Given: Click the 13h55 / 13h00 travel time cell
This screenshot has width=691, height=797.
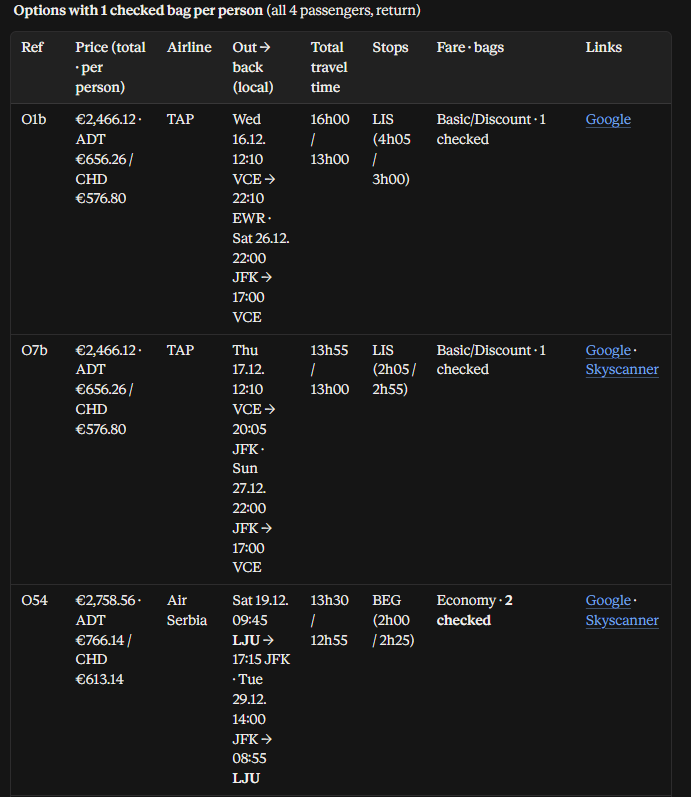Looking at the screenshot, I should (x=329, y=370).
